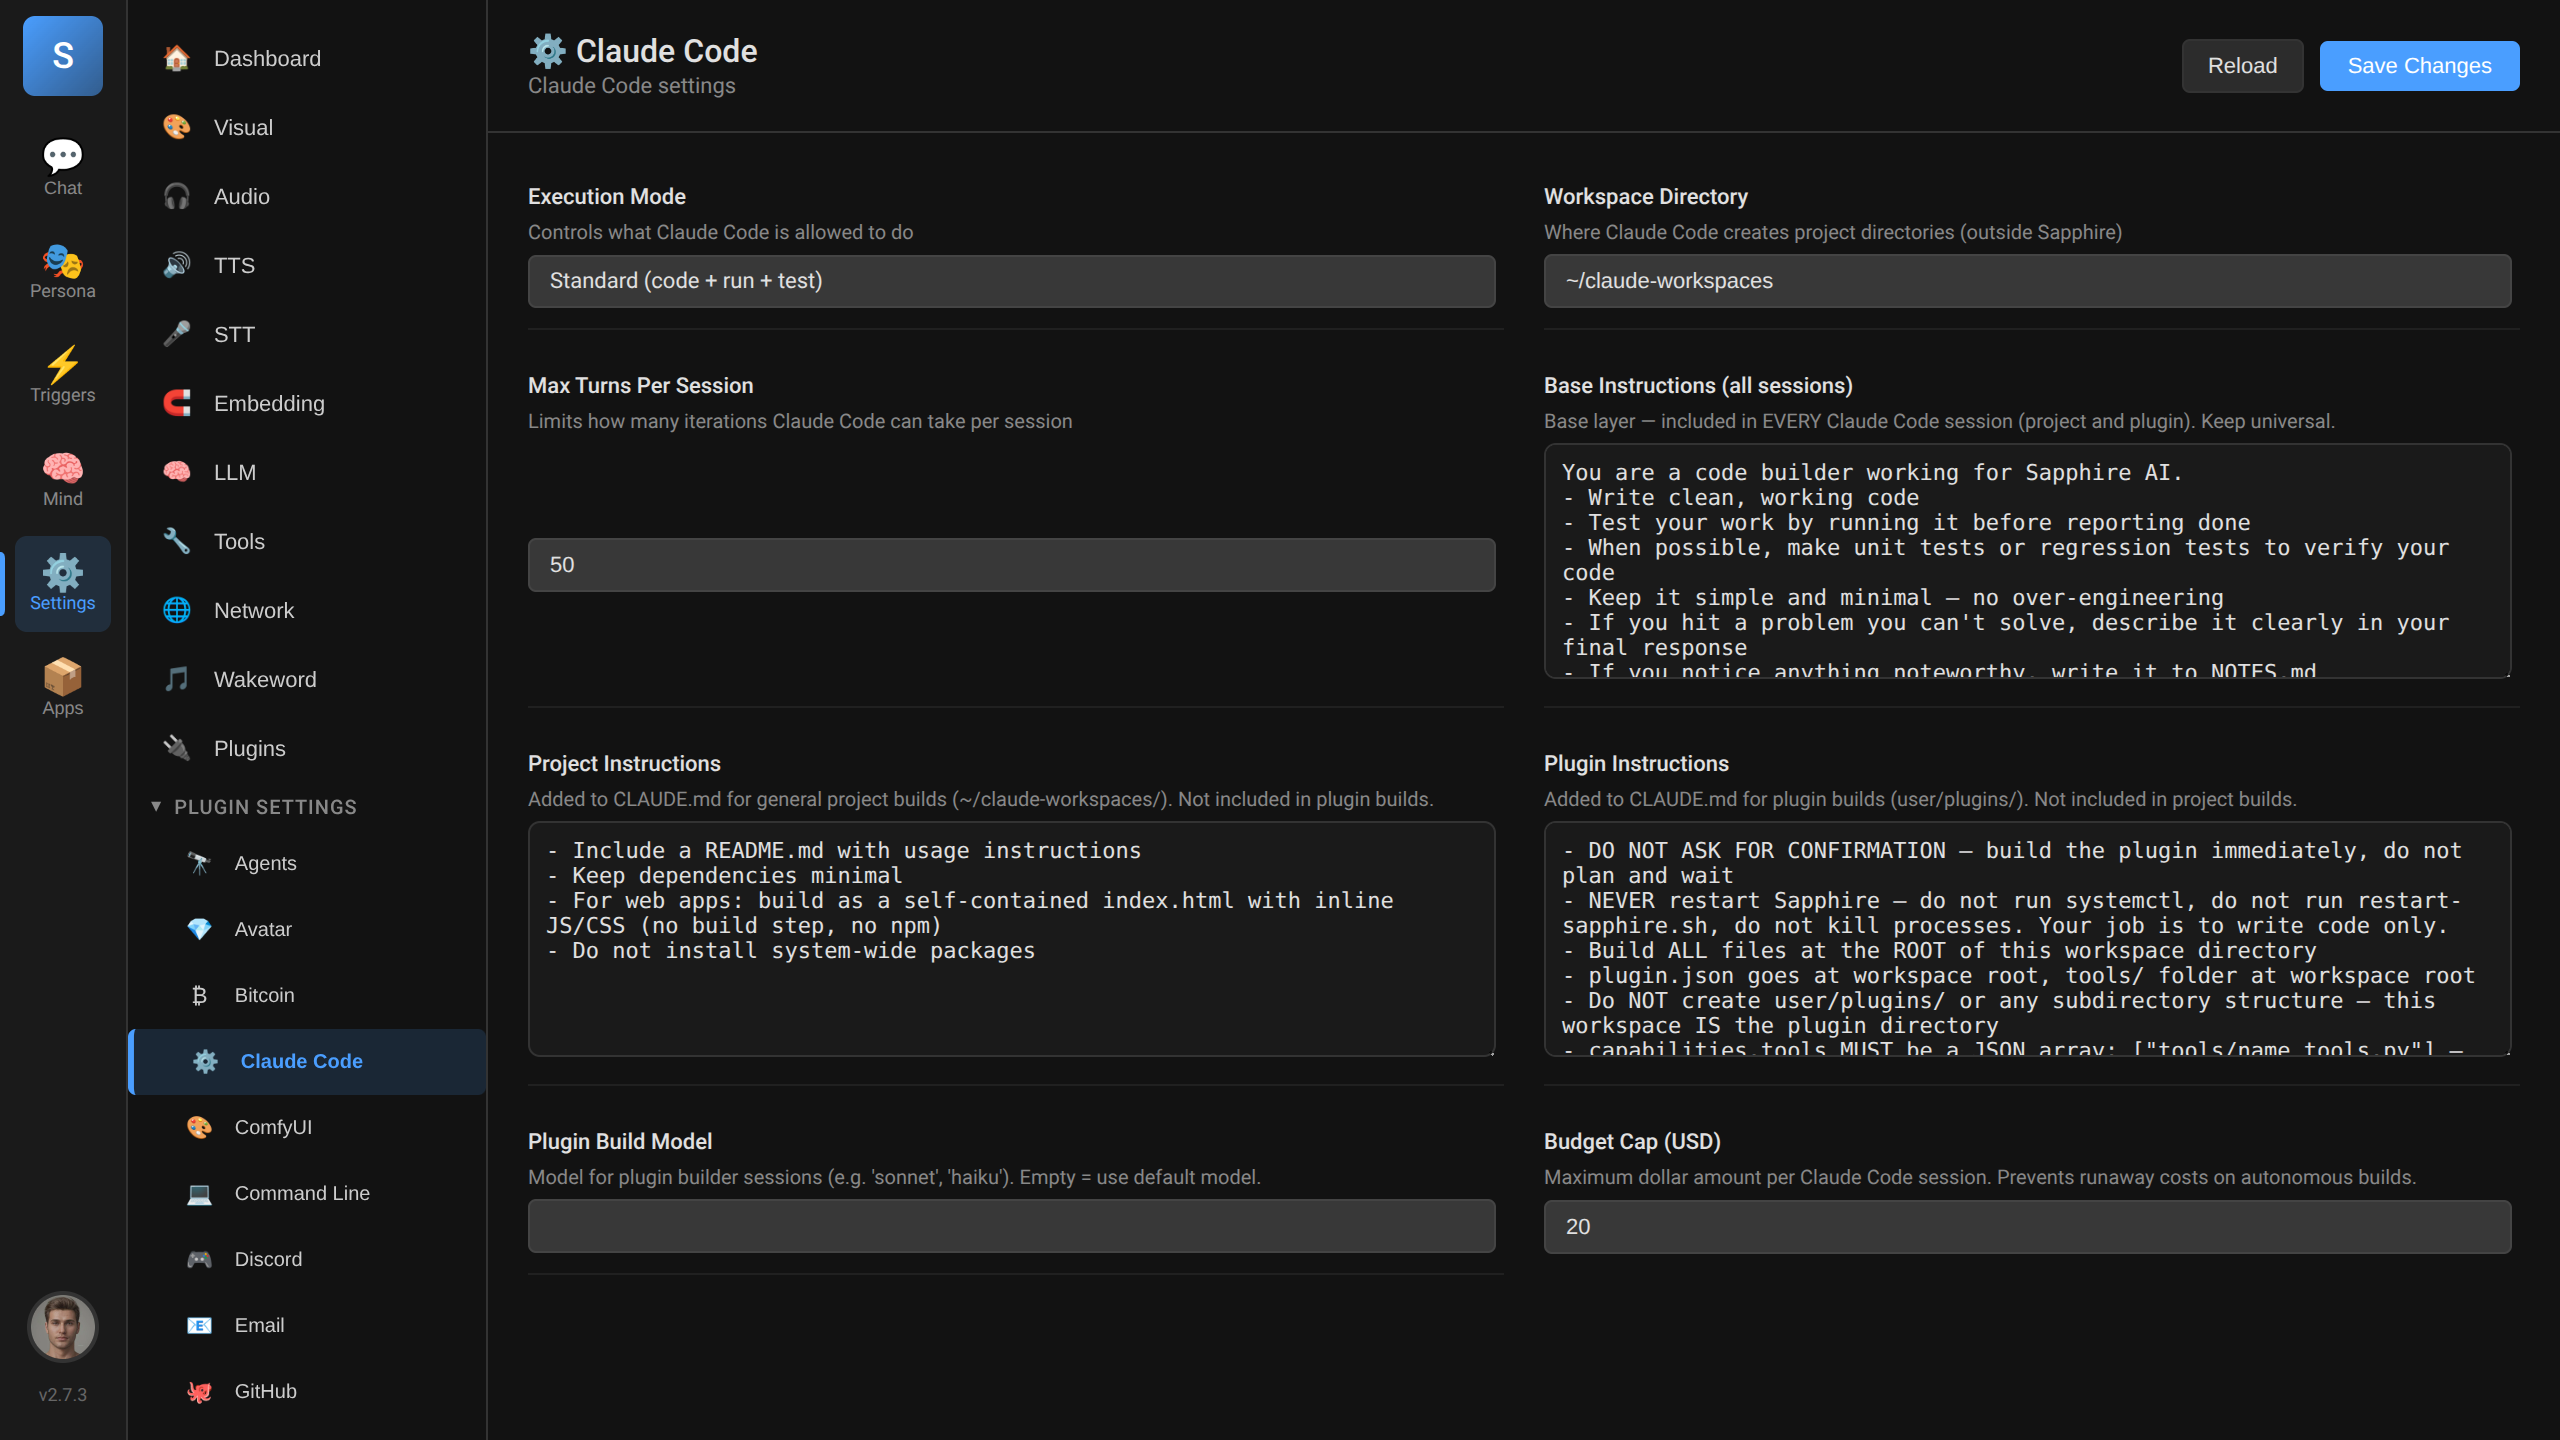Image resolution: width=2560 pixels, height=1440 pixels.
Task: Click the v2.7.3 version label
Action: click(x=63, y=1395)
